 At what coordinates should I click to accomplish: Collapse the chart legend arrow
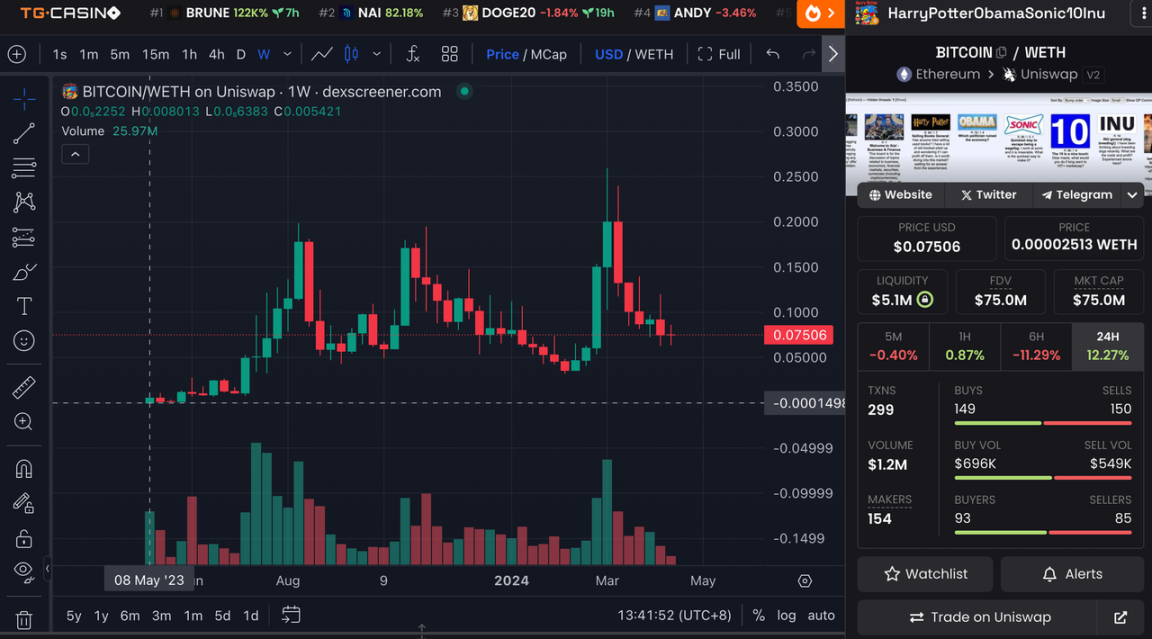click(x=75, y=154)
